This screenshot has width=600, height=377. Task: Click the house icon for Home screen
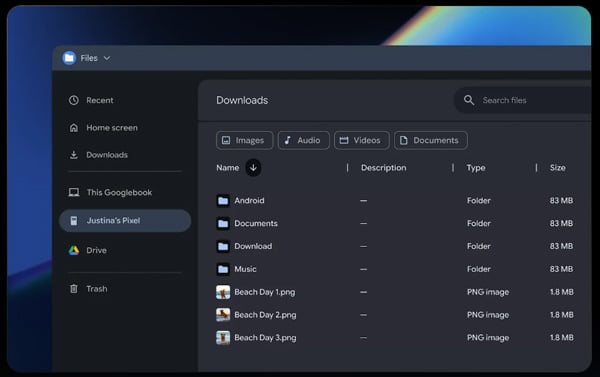pyautogui.click(x=74, y=128)
